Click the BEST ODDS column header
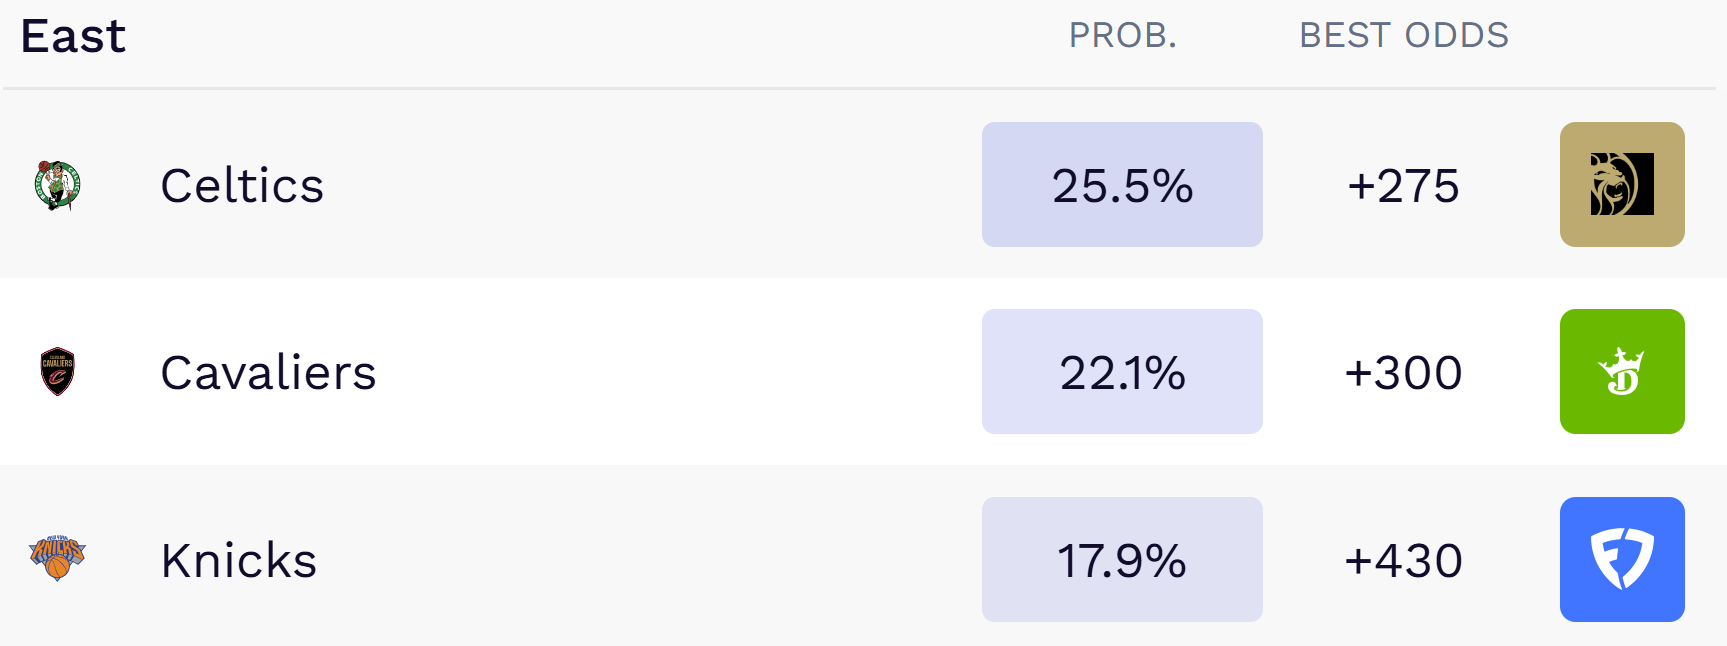This screenshot has width=1727, height=646. click(1403, 36)
